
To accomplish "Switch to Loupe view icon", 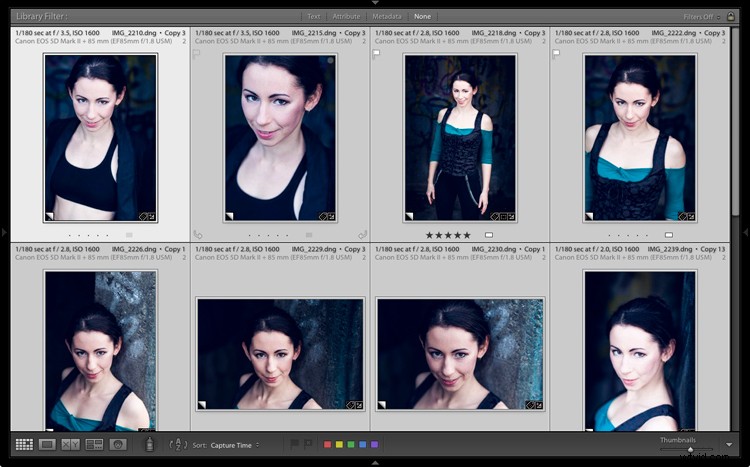I will coord(47,445).
